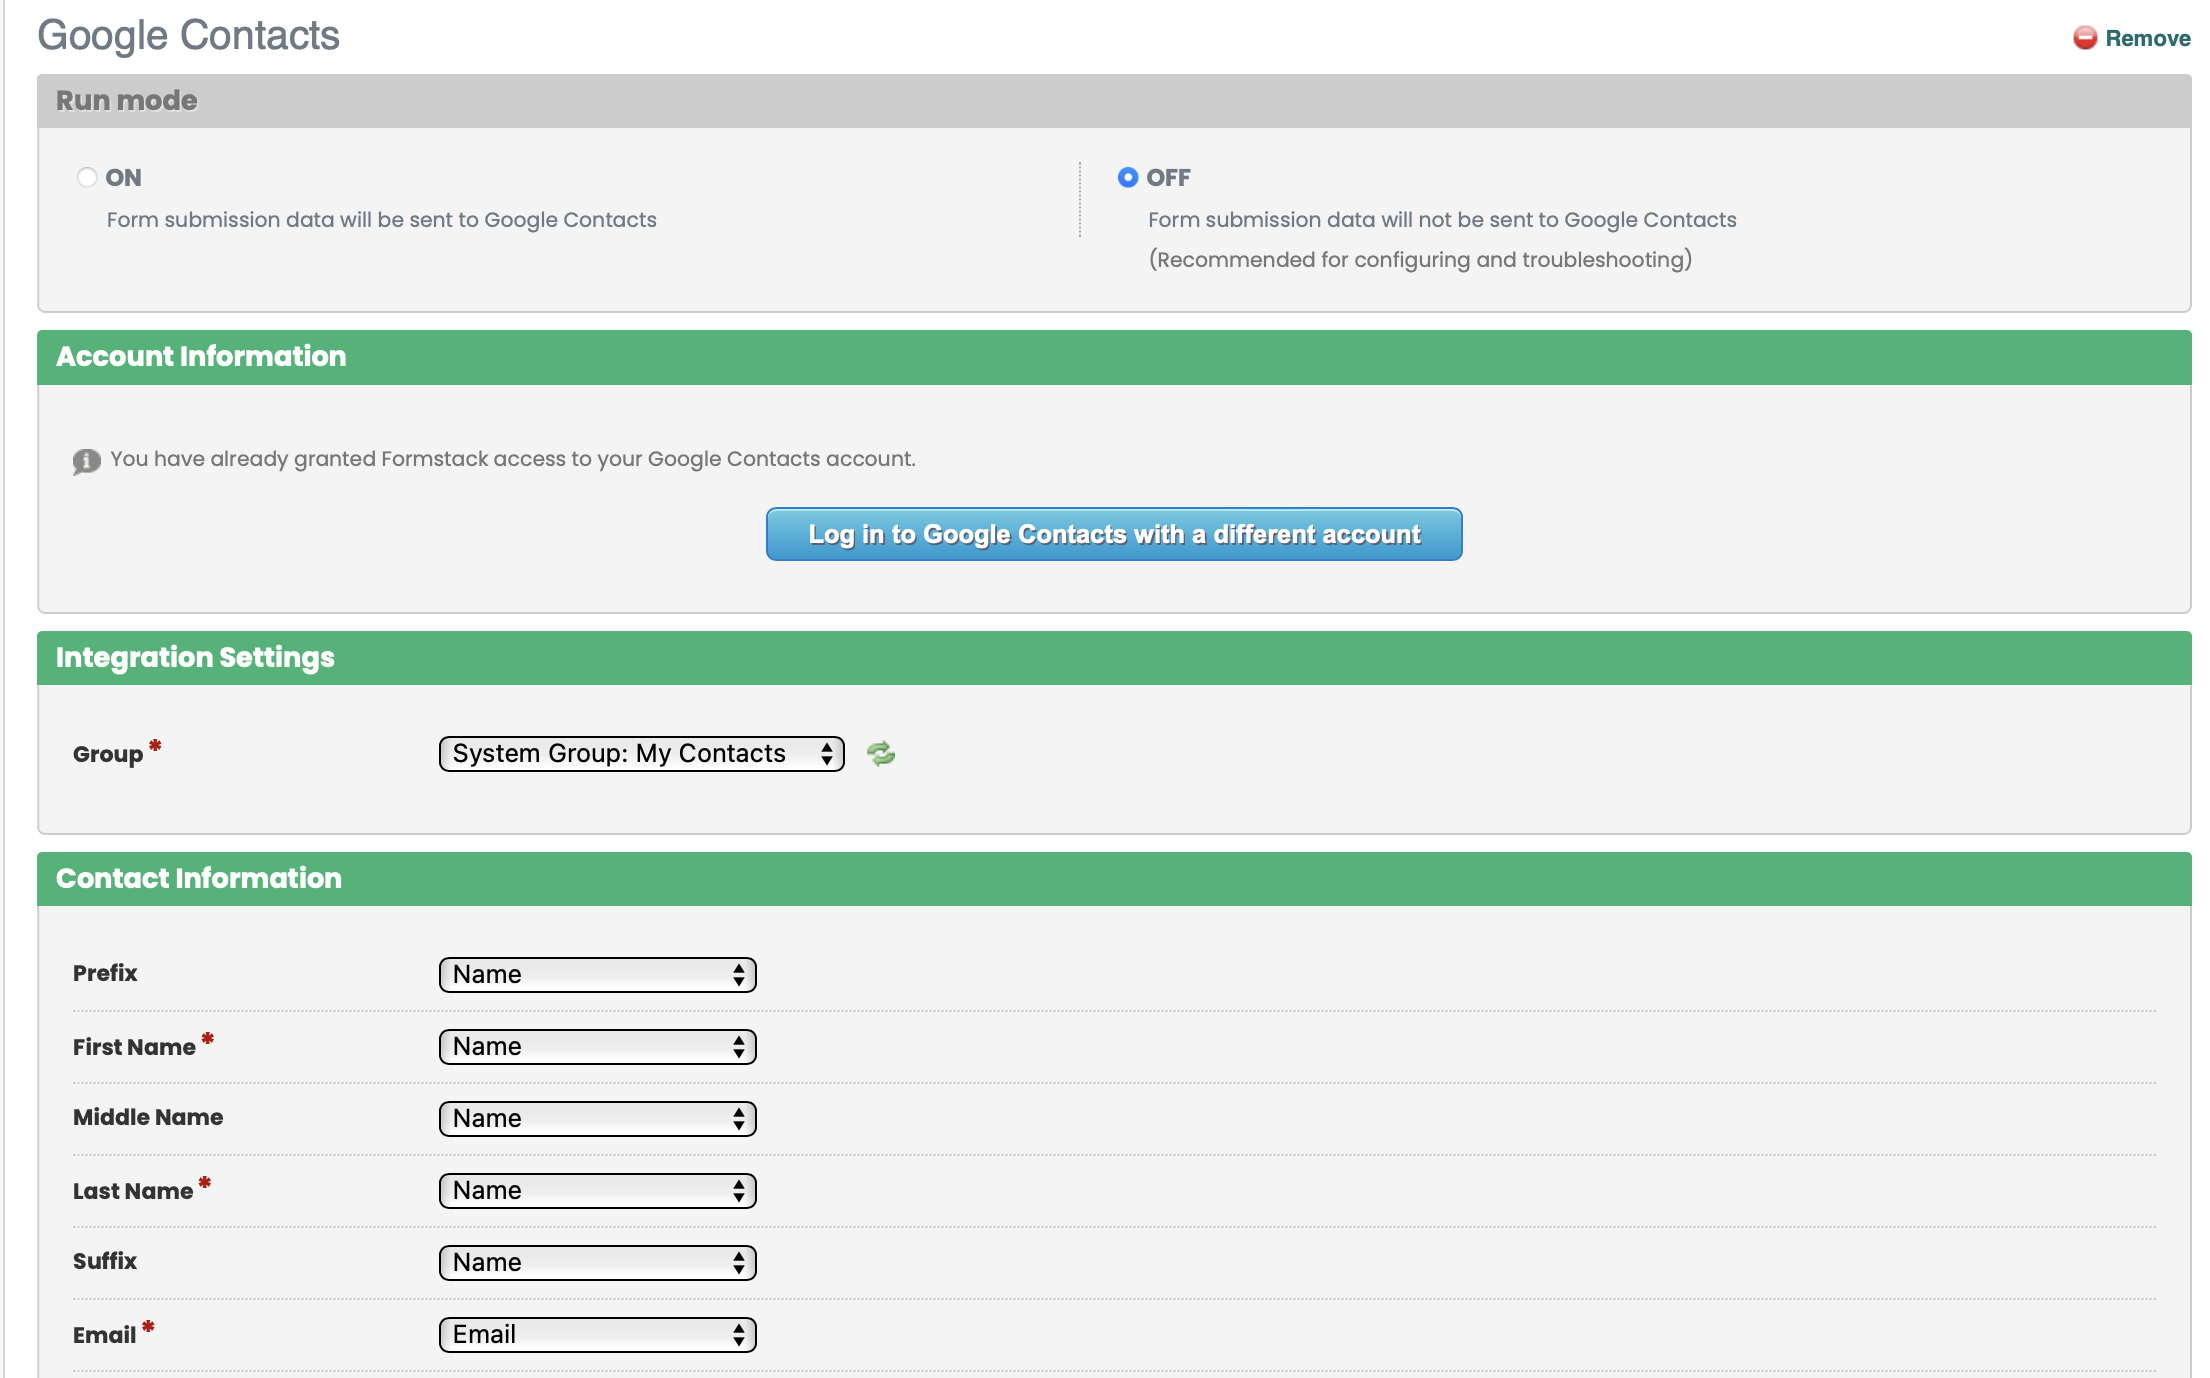Open the Prefix field mapping dropdown

click(x=597, y=974)
